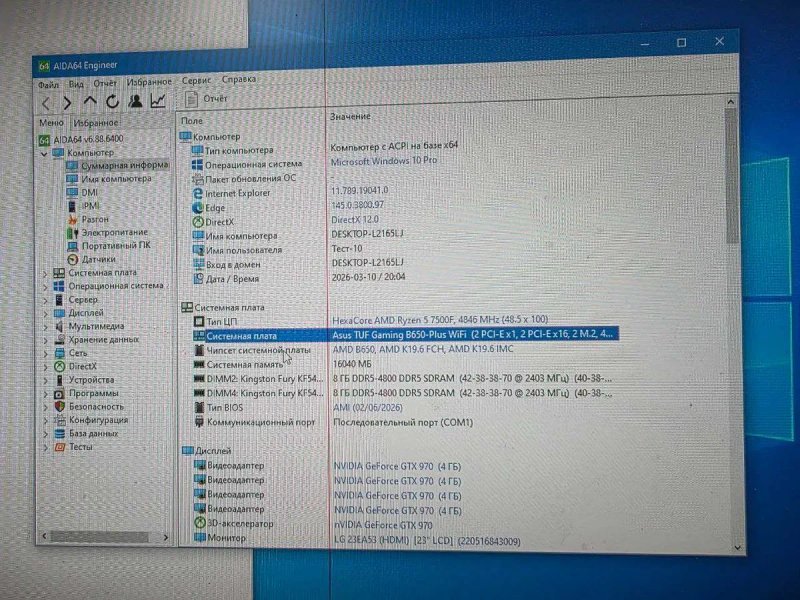
Task: Click the Edge row icon
Action: (x=197, y=208)
